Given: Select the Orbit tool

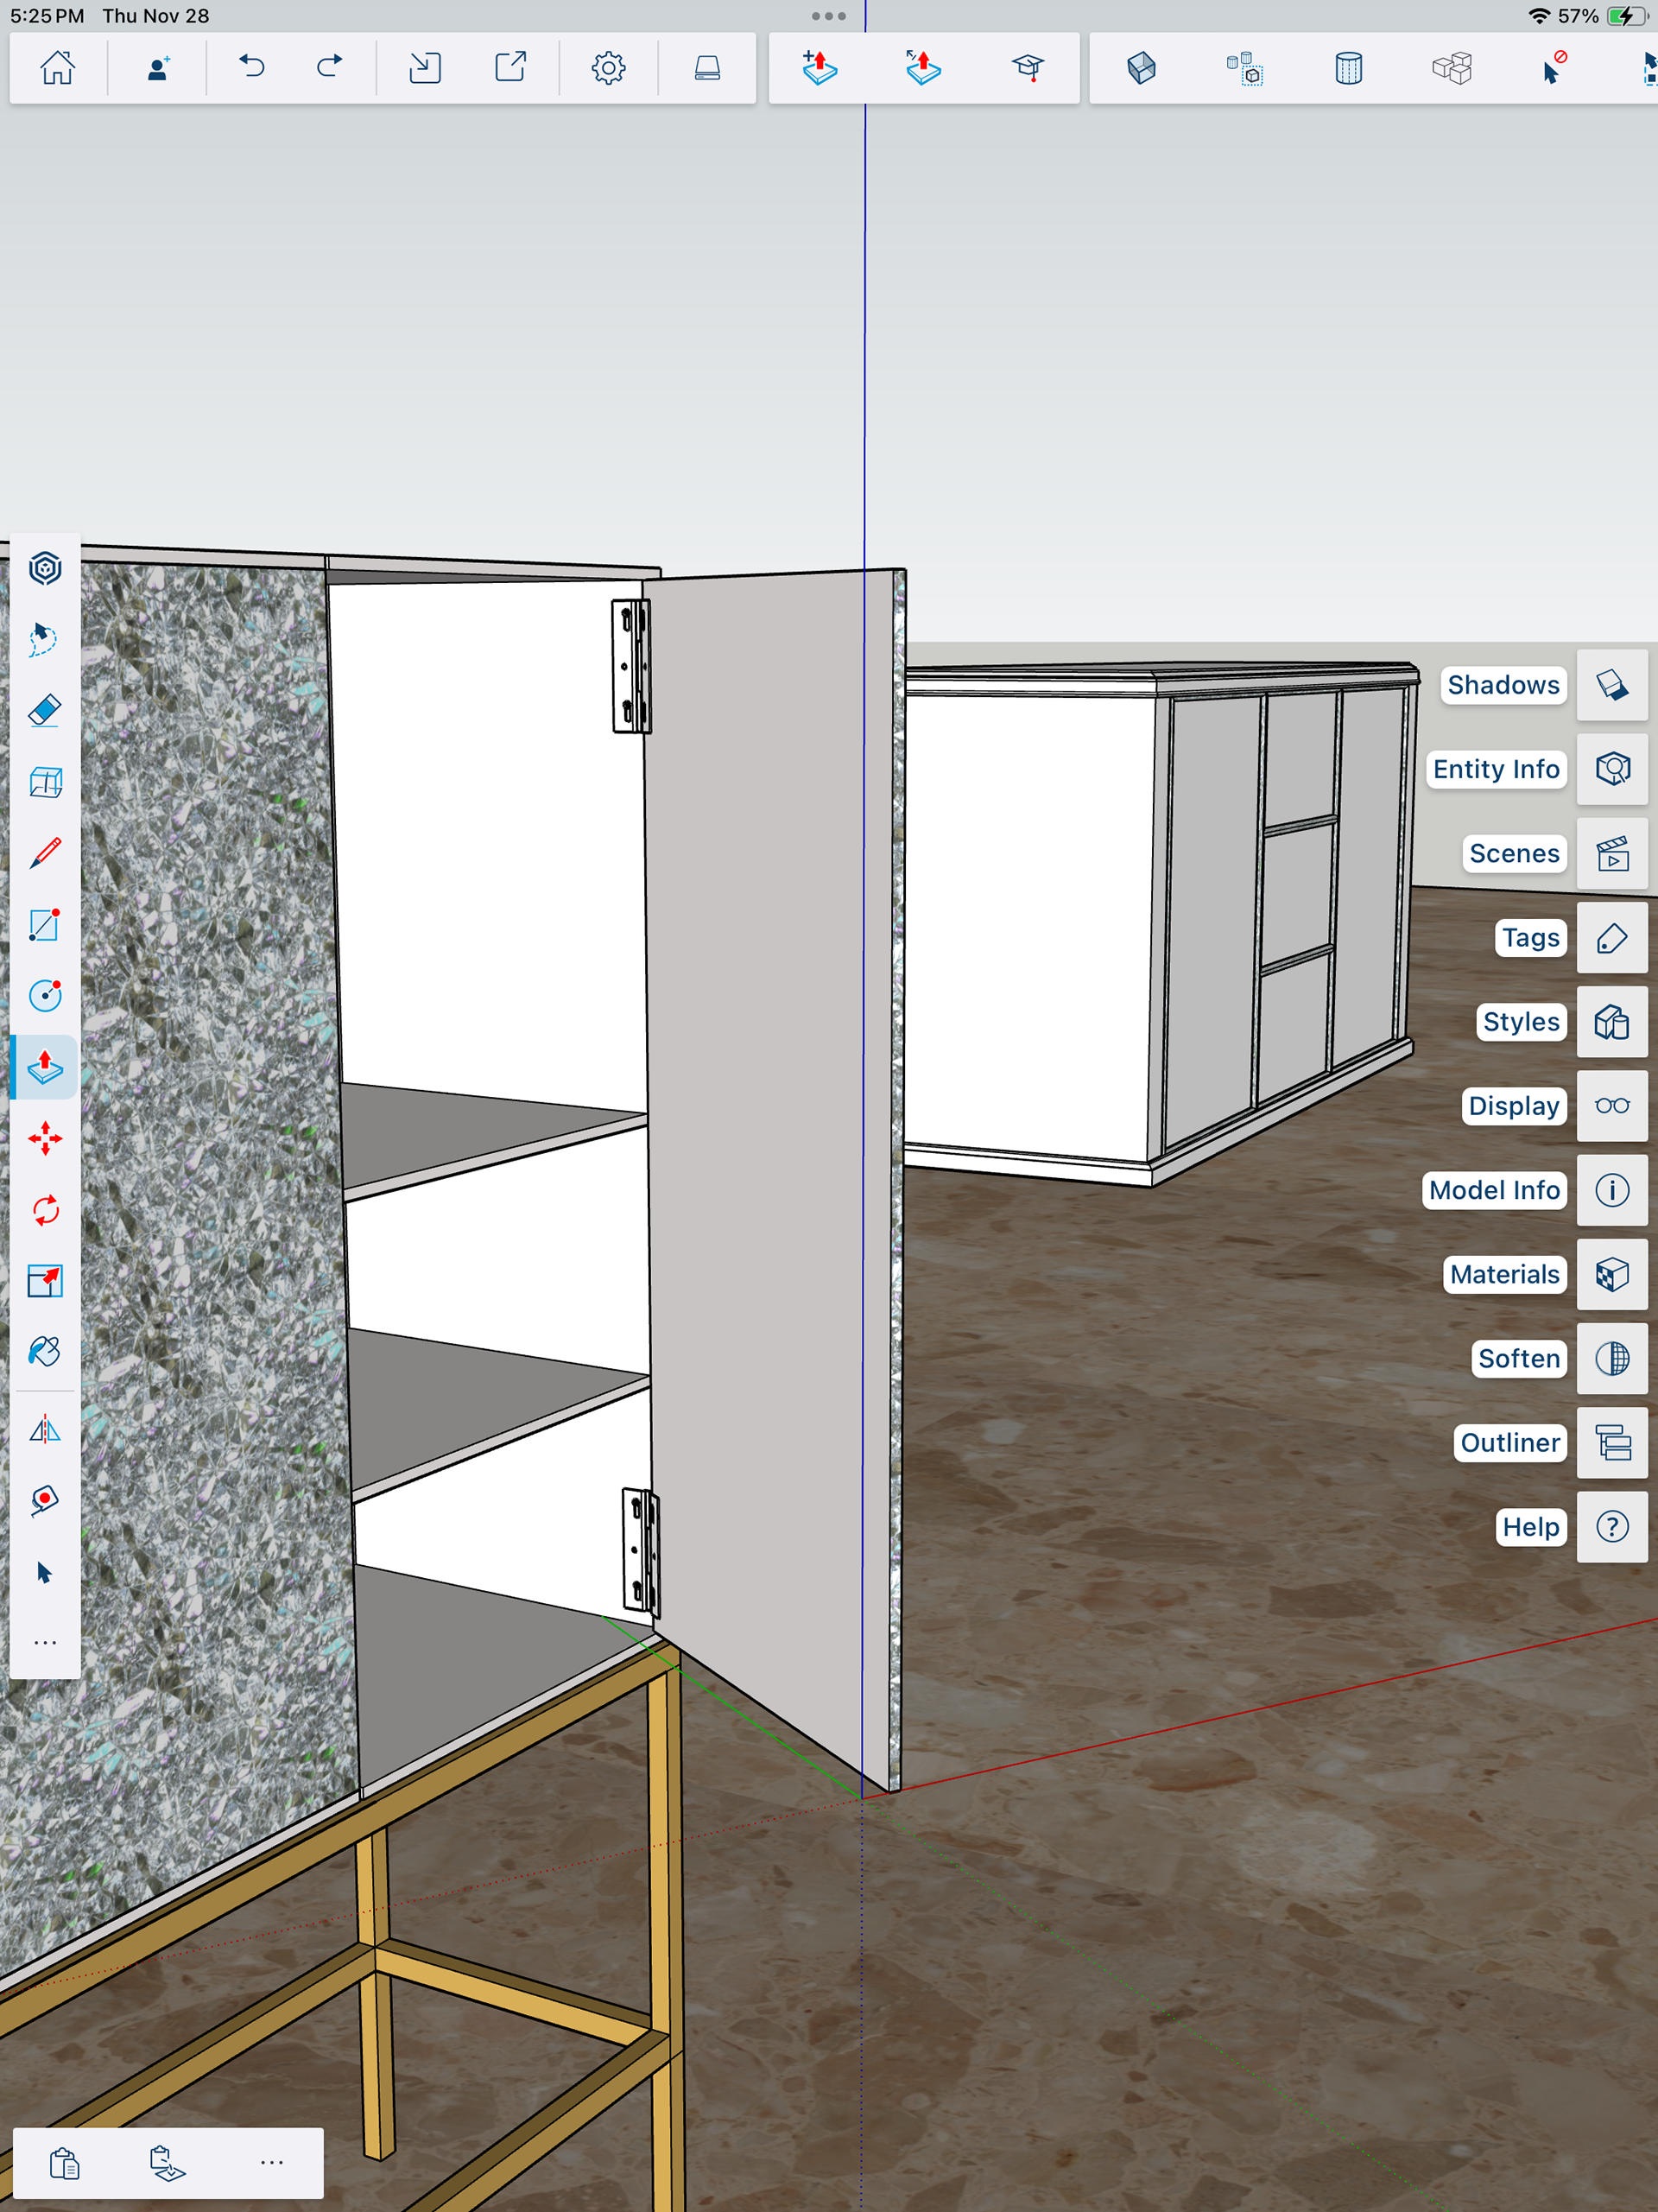Looking at the screenshot, I should (45, 568).
